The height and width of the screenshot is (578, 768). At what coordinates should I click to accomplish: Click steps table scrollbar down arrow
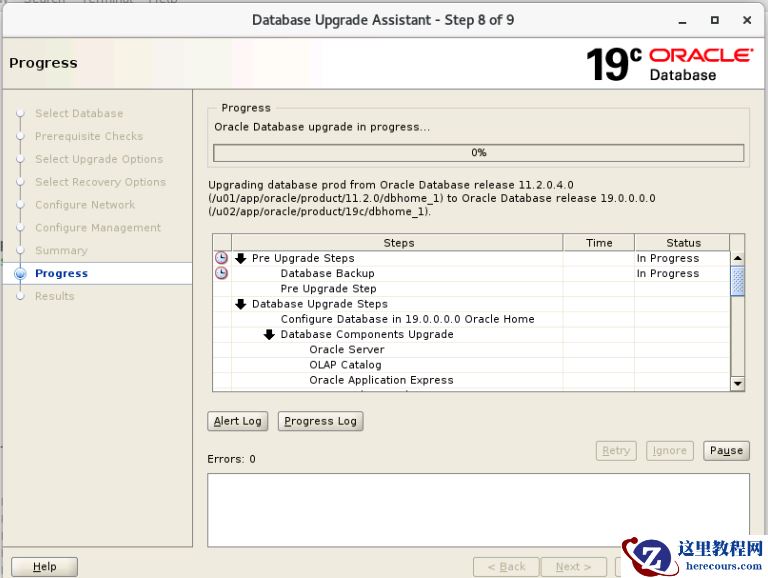pos(738,384)
